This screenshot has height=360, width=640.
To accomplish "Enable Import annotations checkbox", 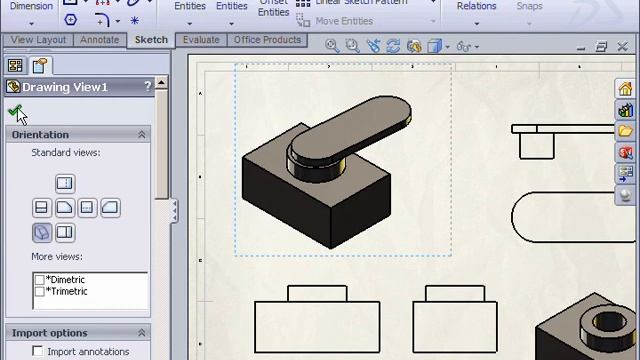I will point(38,351).
